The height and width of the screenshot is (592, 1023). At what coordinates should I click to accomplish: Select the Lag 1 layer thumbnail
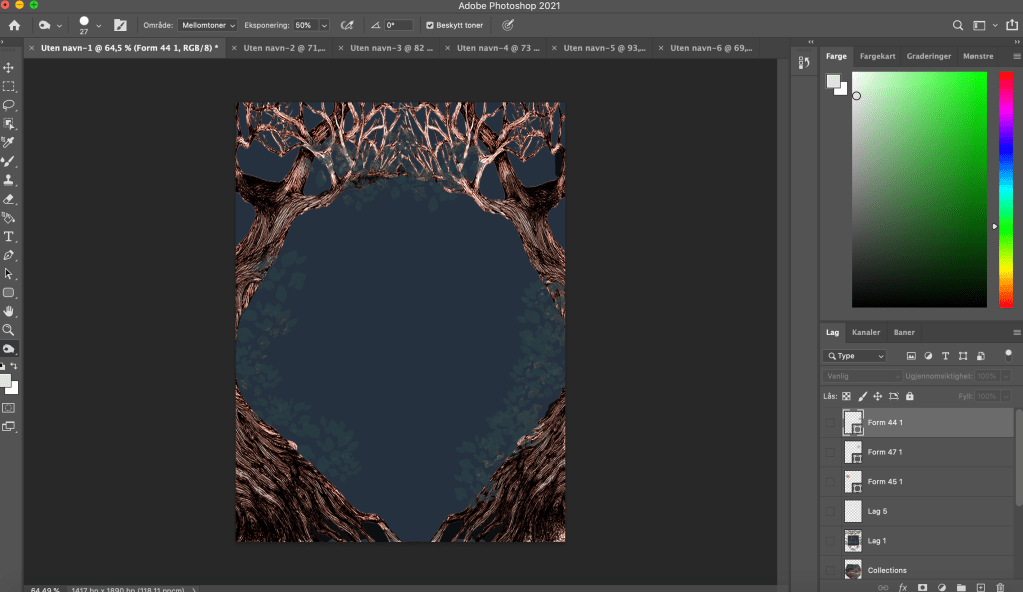(853, 541)
